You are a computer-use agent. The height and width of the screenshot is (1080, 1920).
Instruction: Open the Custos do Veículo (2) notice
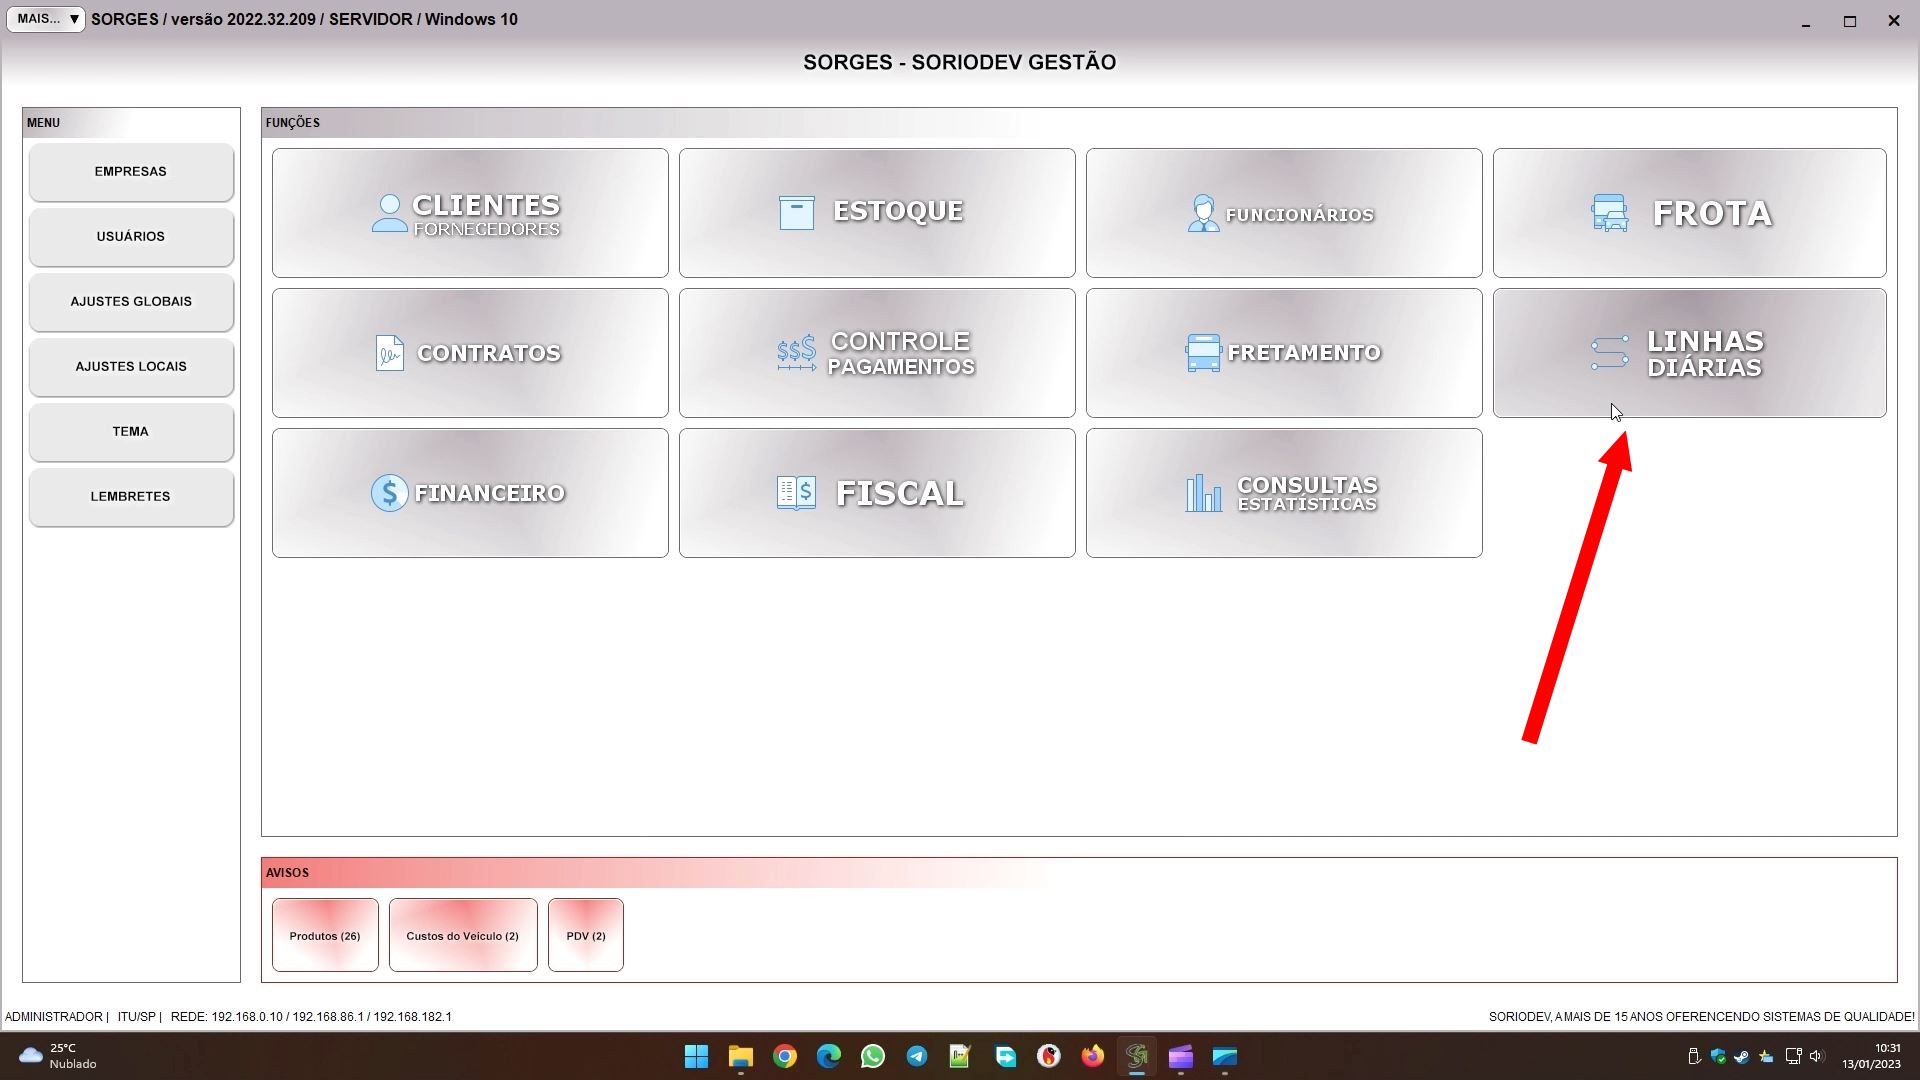pos(463,935)
